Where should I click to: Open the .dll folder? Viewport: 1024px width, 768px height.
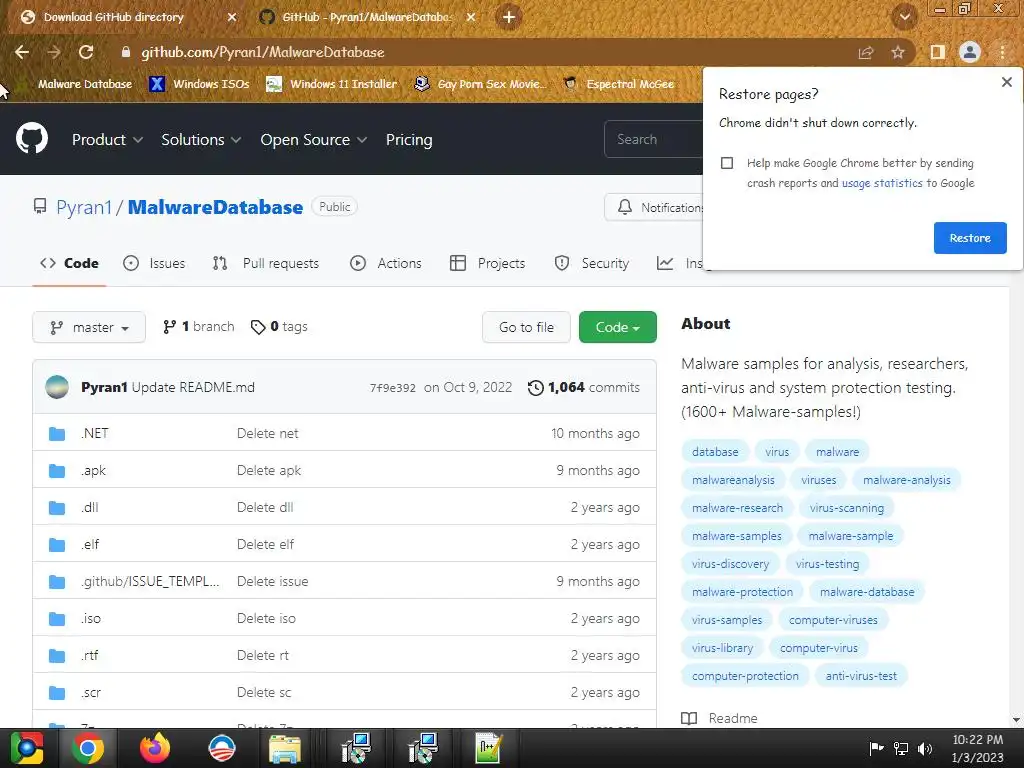[90, 507]
